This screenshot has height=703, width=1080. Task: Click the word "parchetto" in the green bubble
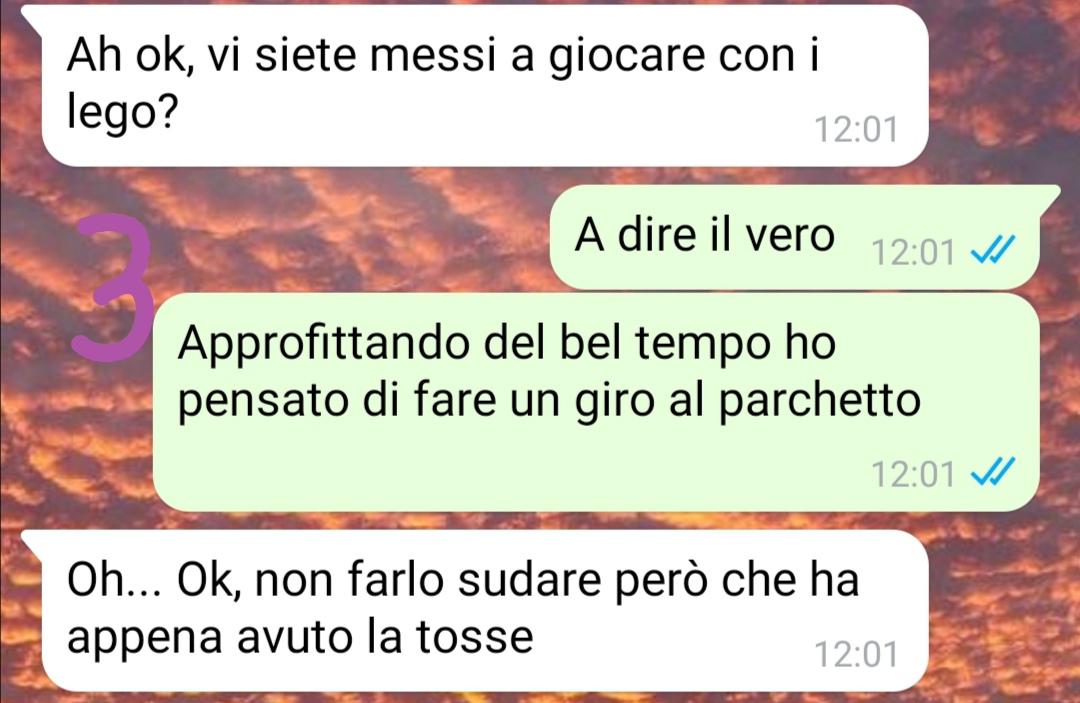[820, 401]
